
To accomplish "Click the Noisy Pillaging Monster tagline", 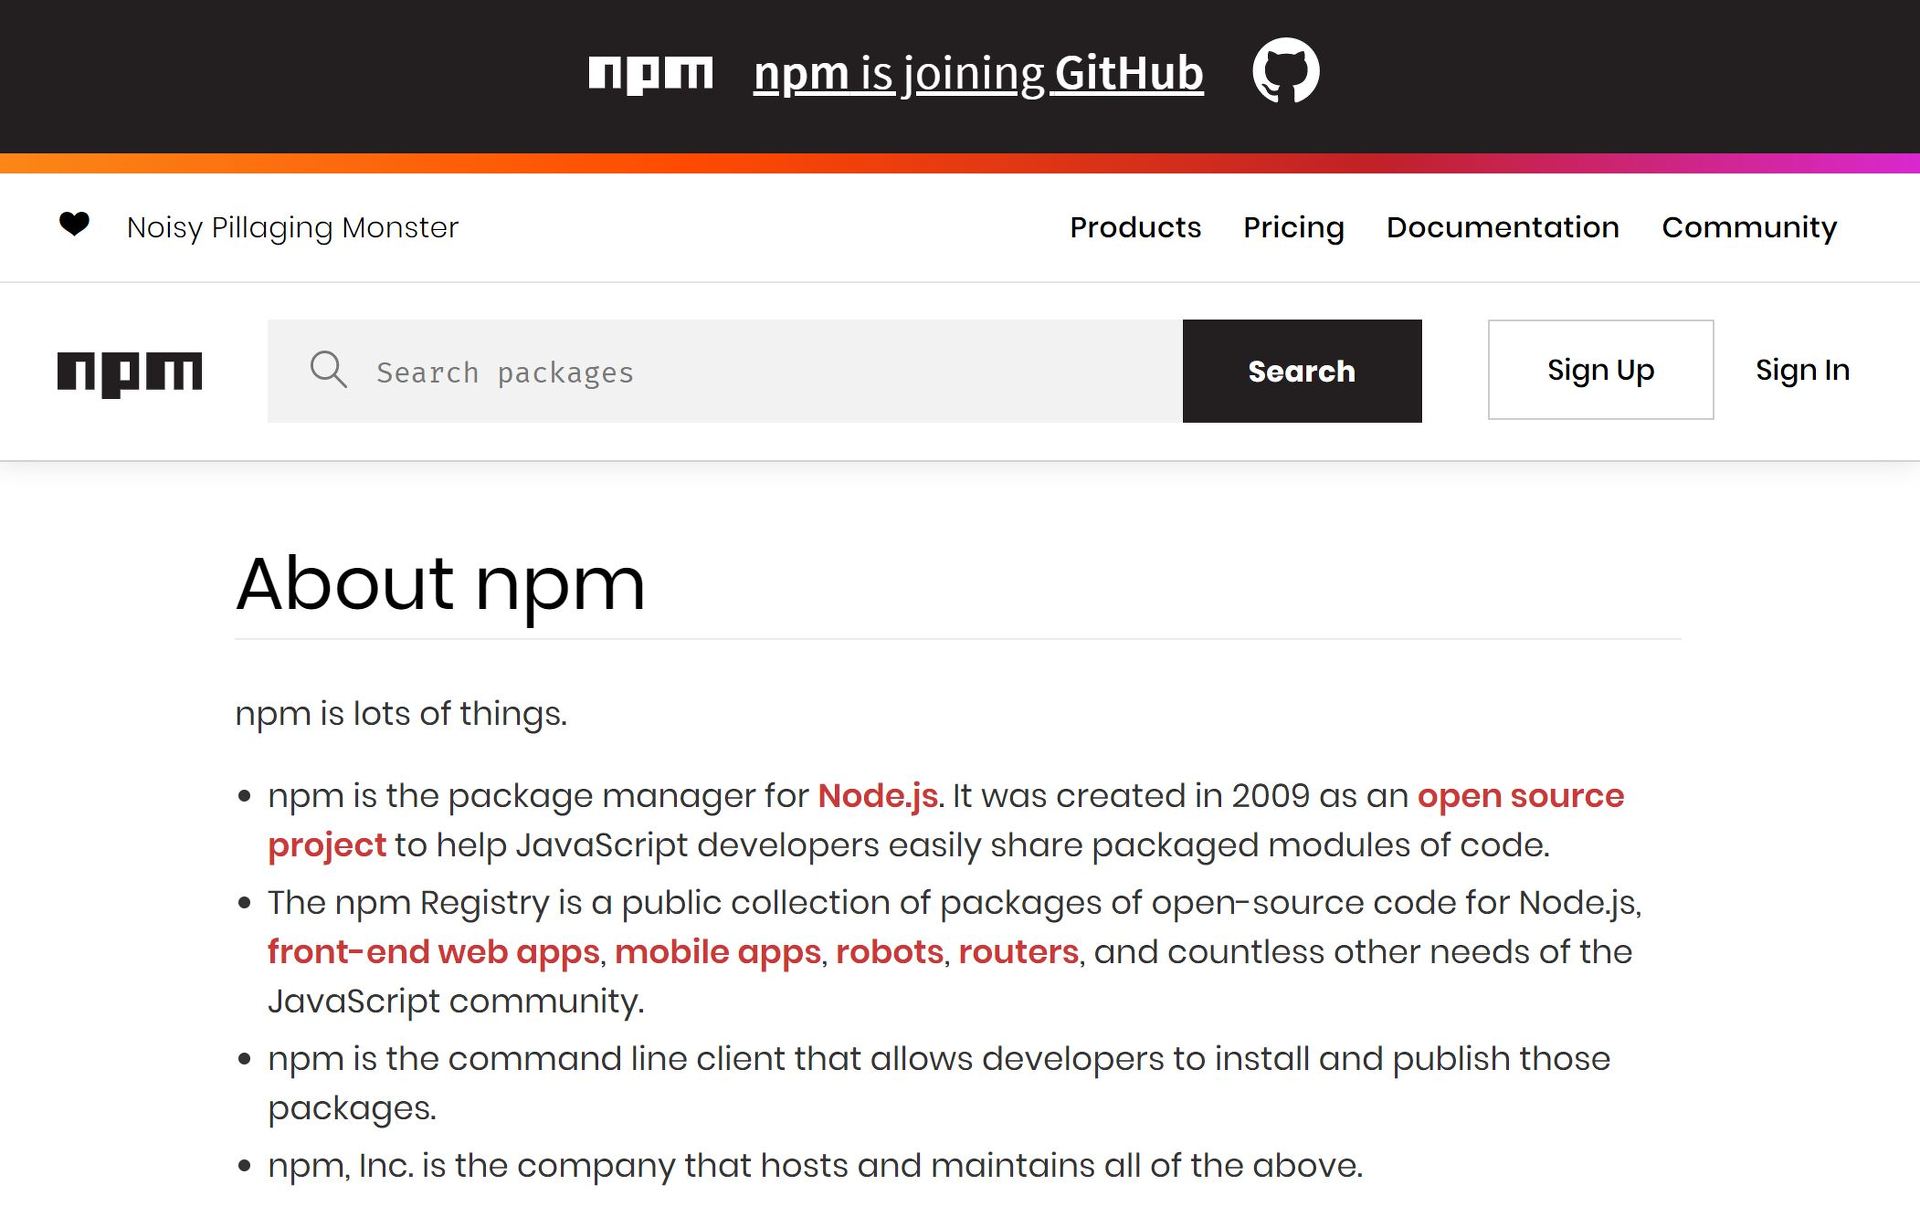I will (291, 227).
